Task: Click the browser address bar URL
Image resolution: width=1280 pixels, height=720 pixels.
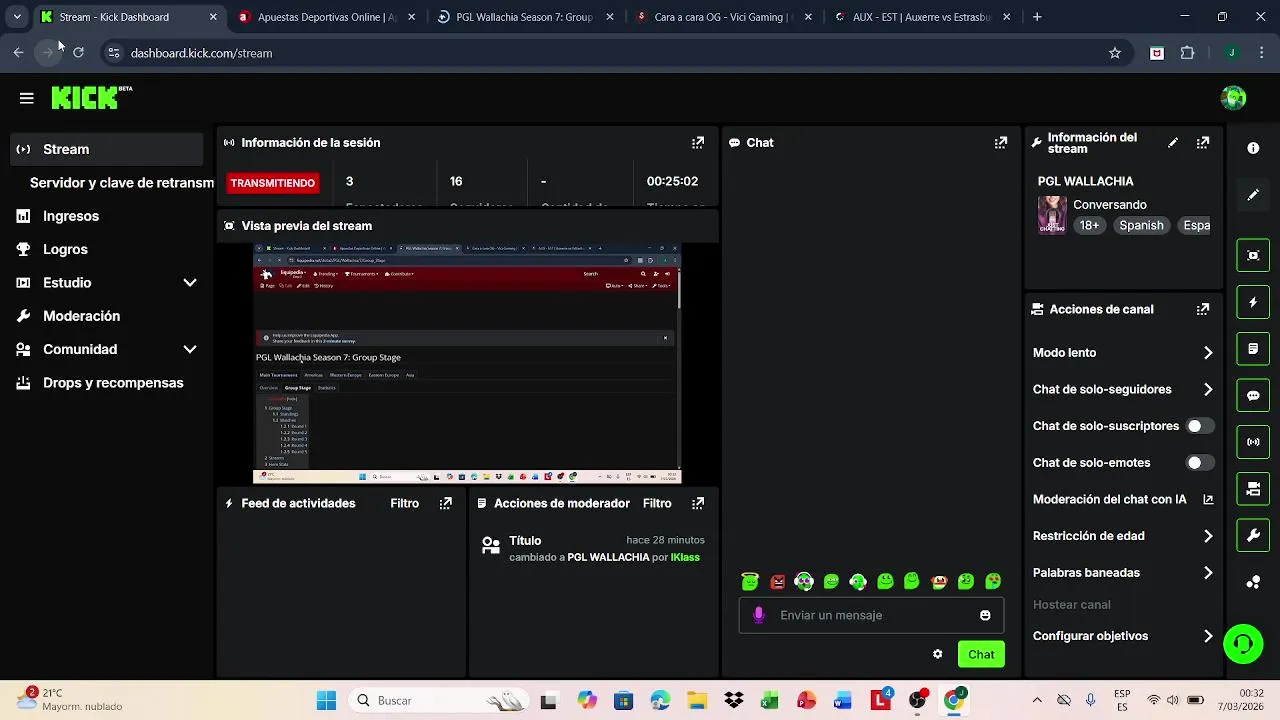Action: click(x=201, y=53)
